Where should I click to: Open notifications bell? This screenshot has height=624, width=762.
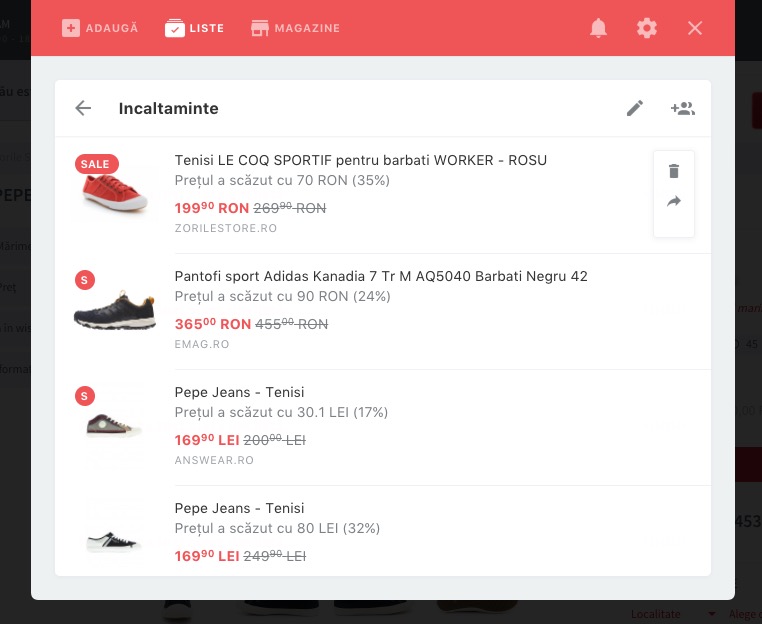point(598,28)
